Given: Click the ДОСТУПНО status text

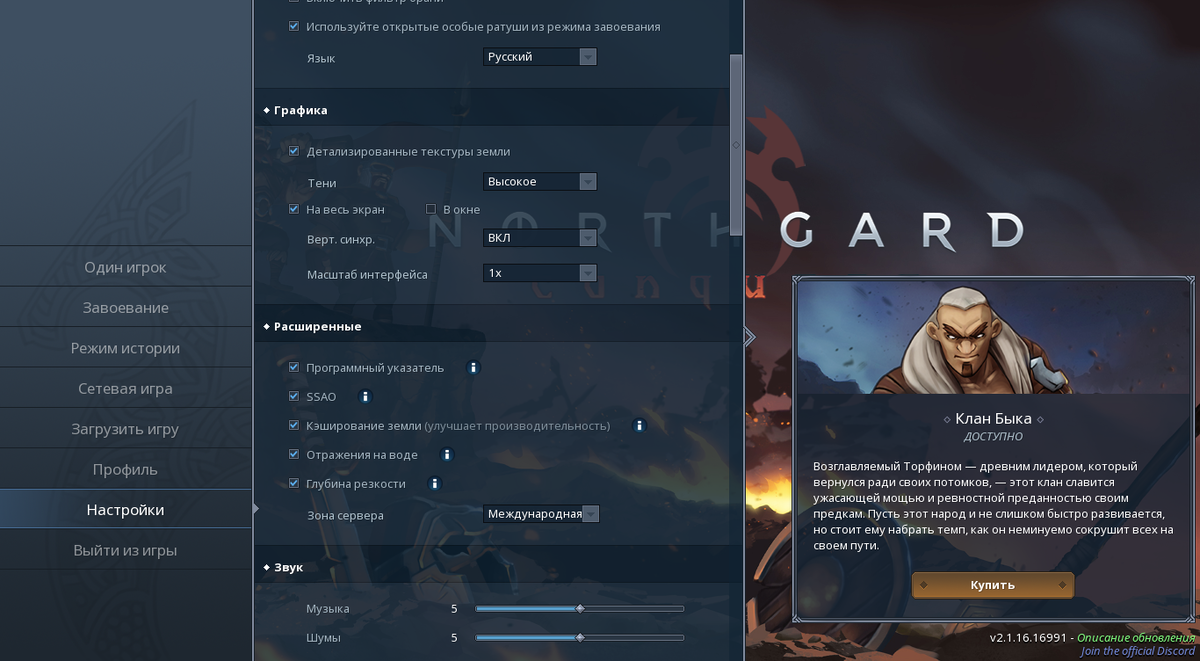Looking at the screenshot, I should click(x=993, y=437).
